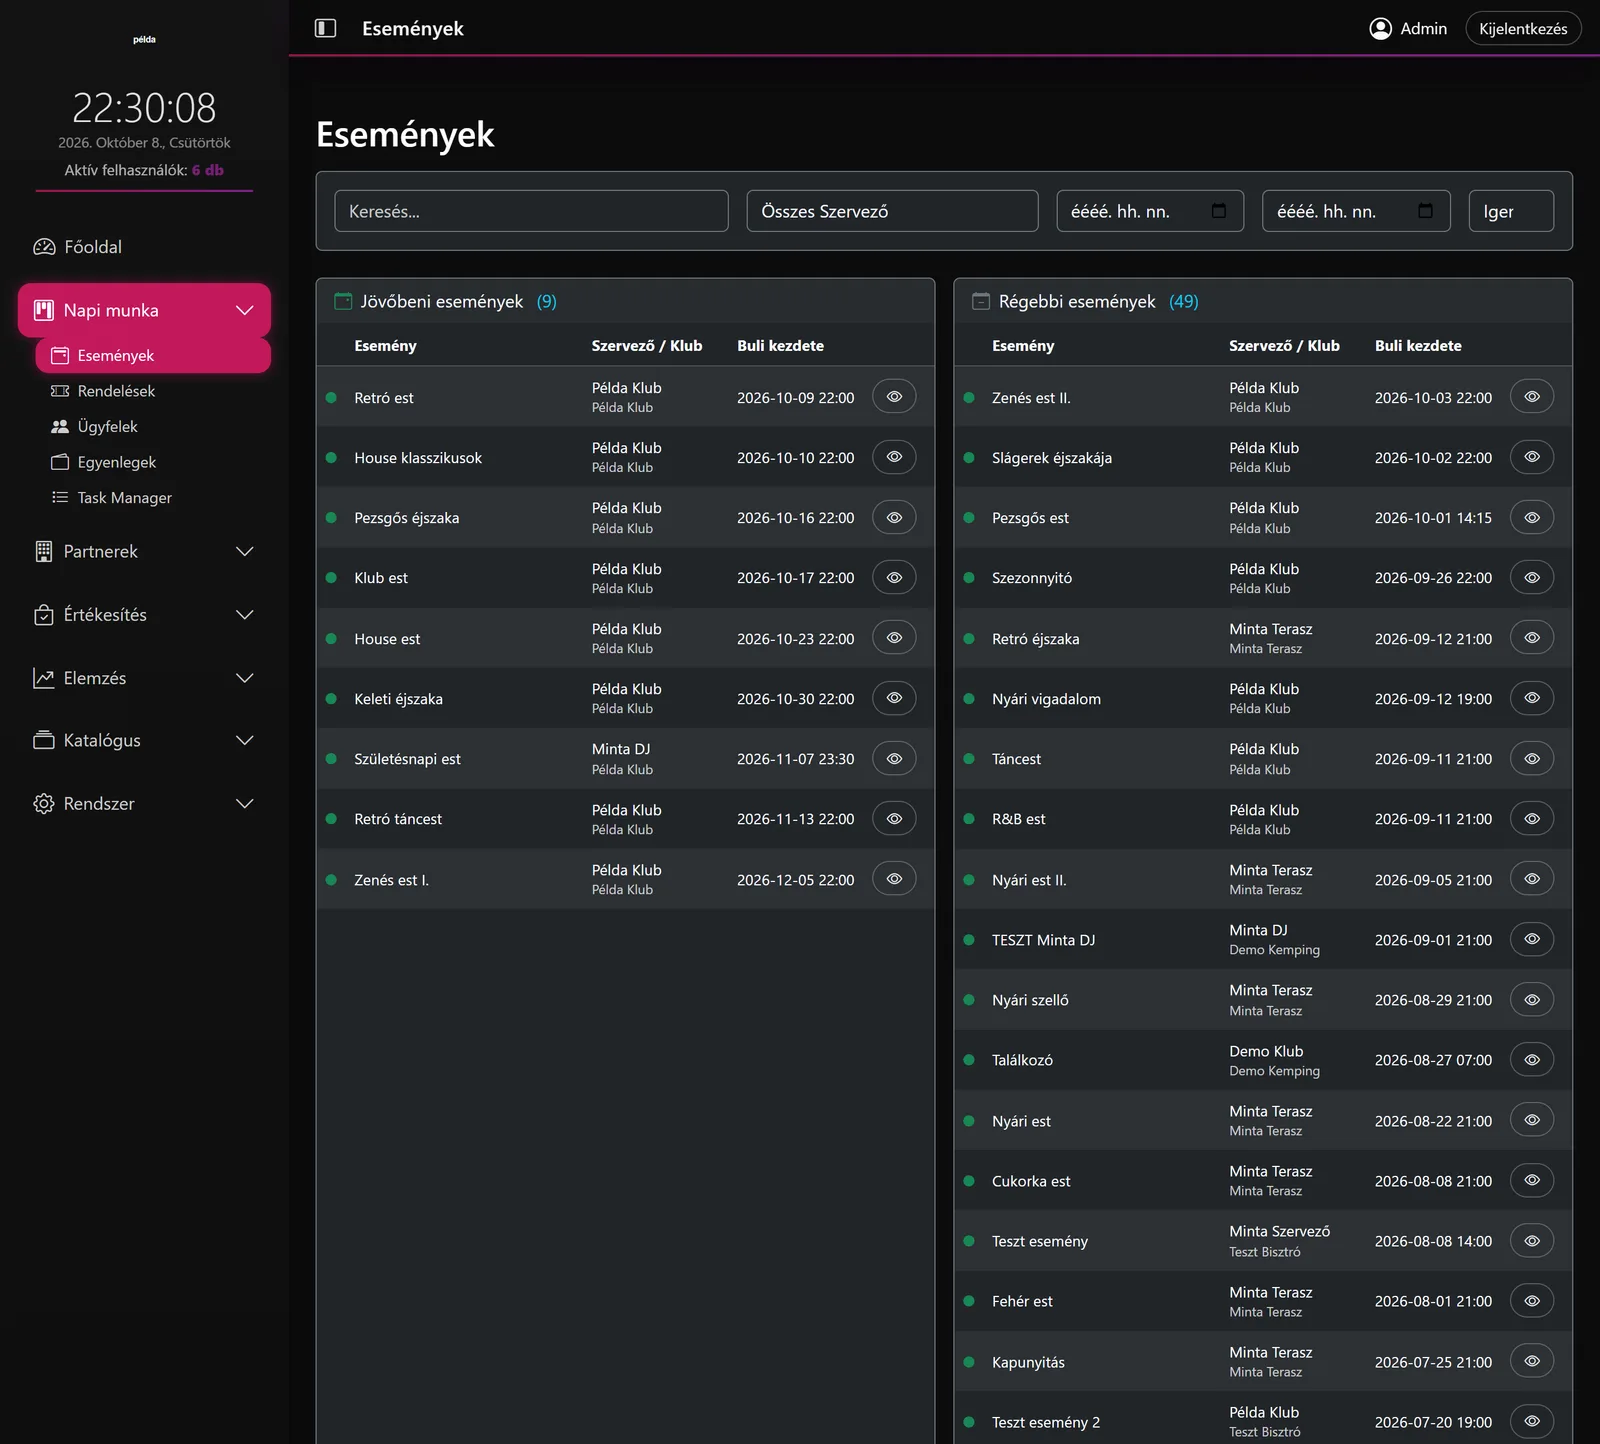Click the Jövőbeni események panel header
1600x1444 pixels.
point(625,301)
